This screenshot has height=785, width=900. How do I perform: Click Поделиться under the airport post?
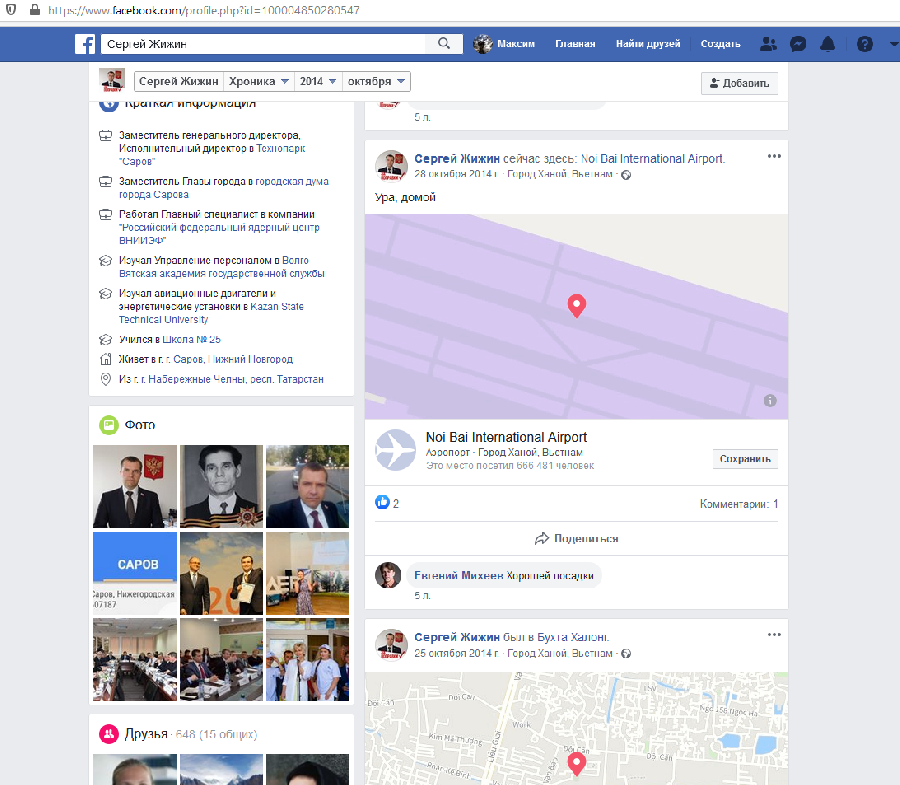point(576,538)
